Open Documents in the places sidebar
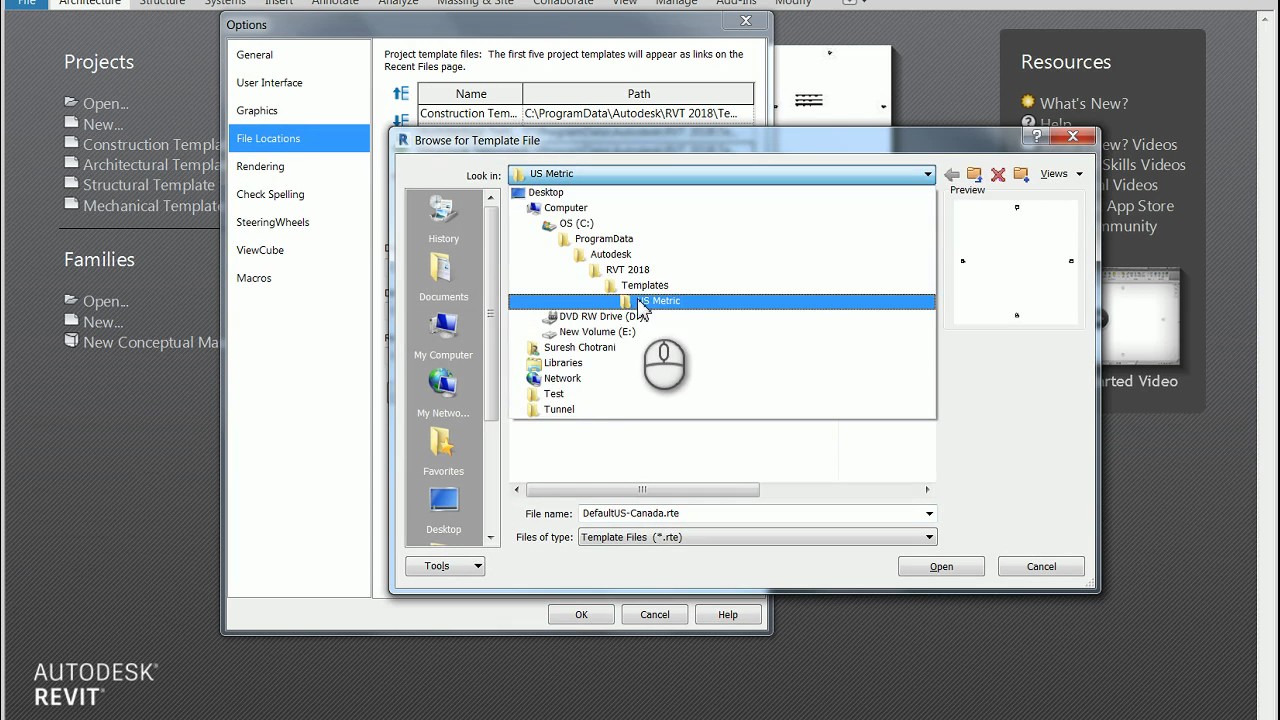Screen dimensions: 1280x720 click(443, 278)
